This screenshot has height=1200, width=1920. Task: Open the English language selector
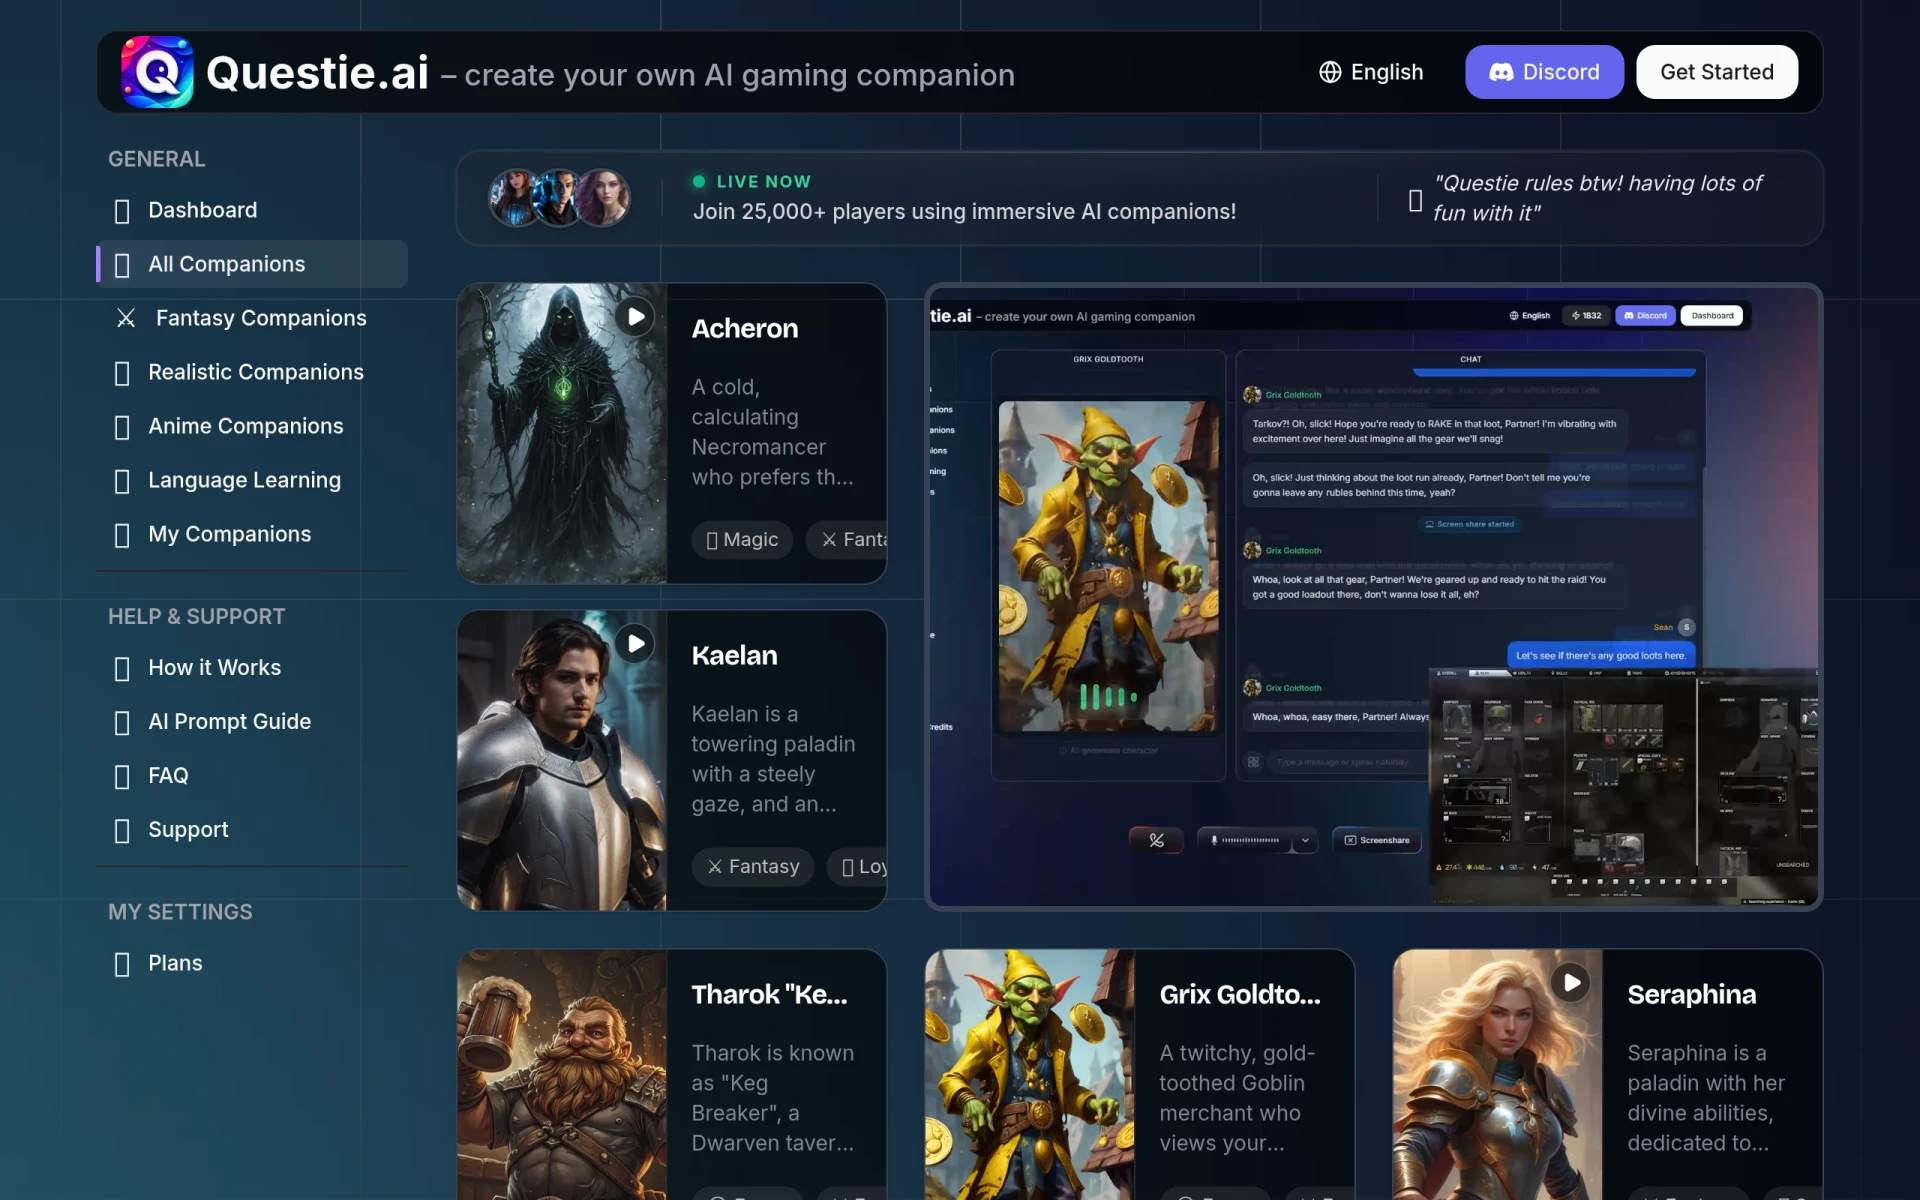pyautogui.click(x=1371, y=72)
